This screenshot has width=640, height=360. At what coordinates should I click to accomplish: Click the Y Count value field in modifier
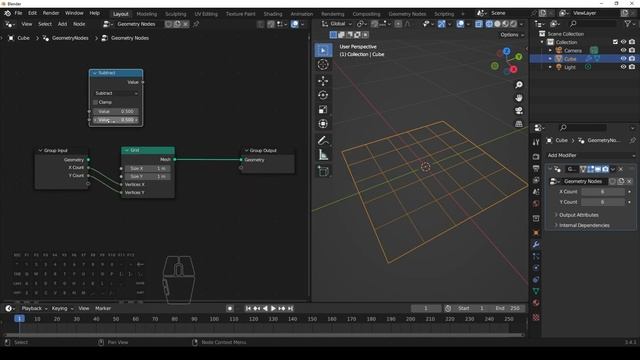point(603,202)
